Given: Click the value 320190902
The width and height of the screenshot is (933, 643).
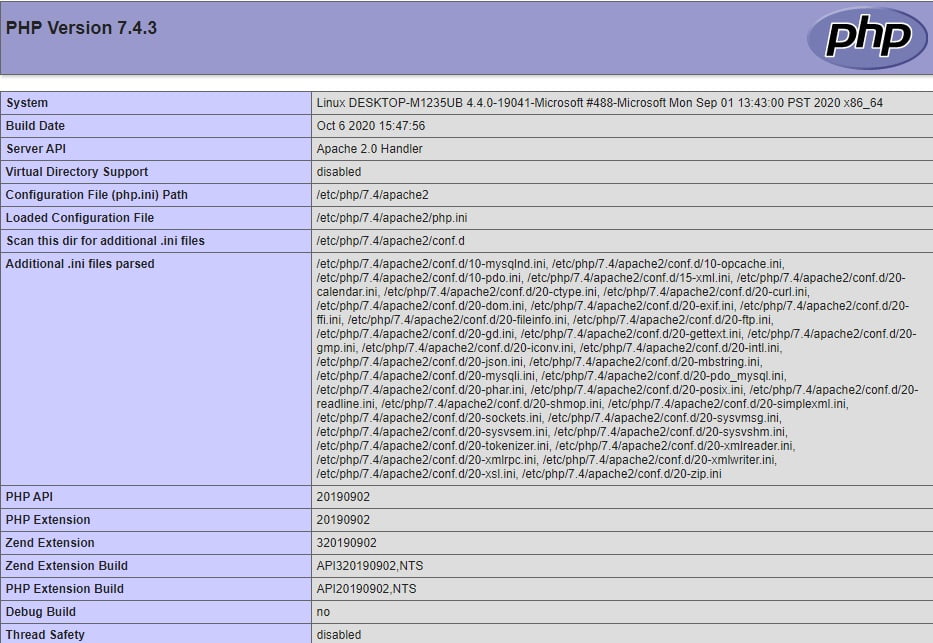Looking at the screenshot, I should click(x=346, y=543).
